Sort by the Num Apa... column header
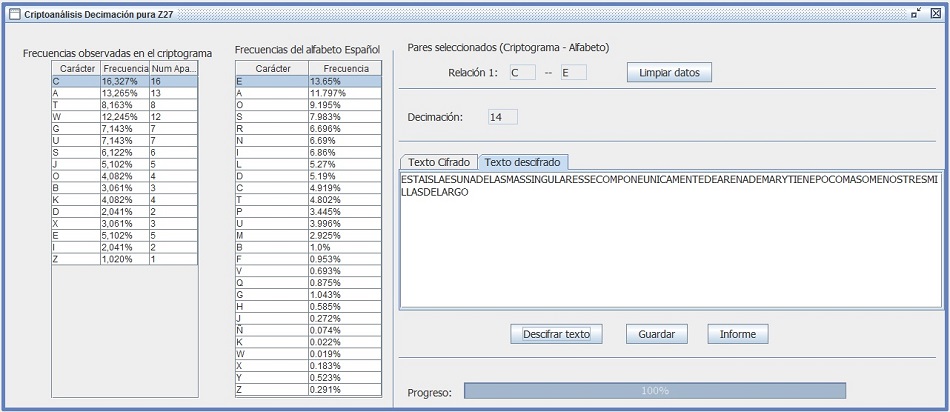950x412 pixels. click(x=173, y=68)
